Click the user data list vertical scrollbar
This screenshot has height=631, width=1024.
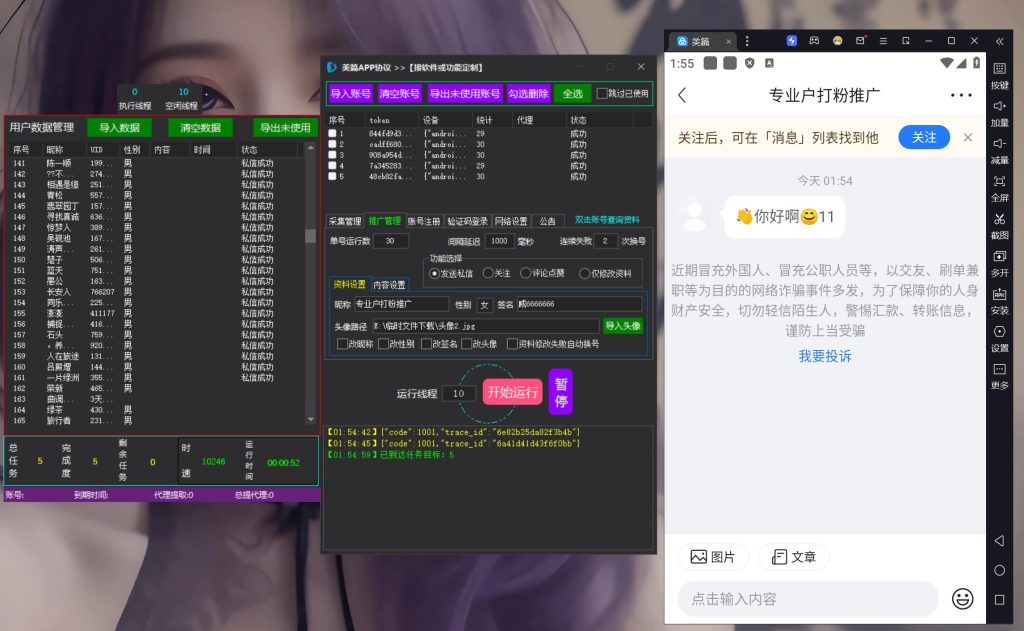pyautogui.click(x=310, y=237)
